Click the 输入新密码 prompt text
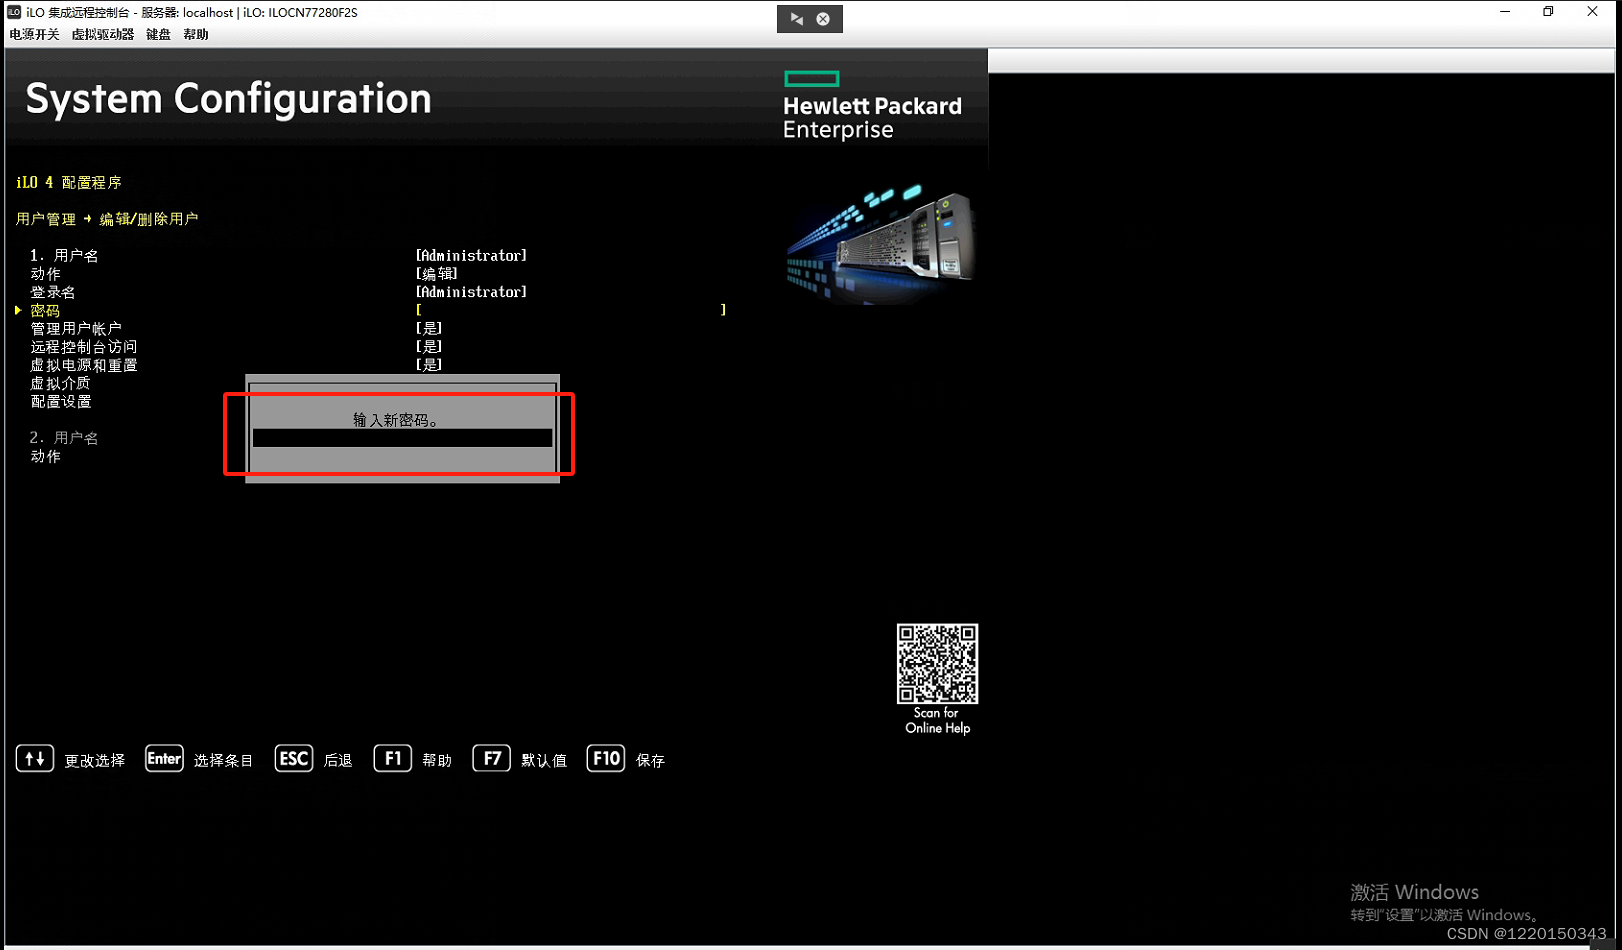 pyautogui.click(x=396, y=420)
